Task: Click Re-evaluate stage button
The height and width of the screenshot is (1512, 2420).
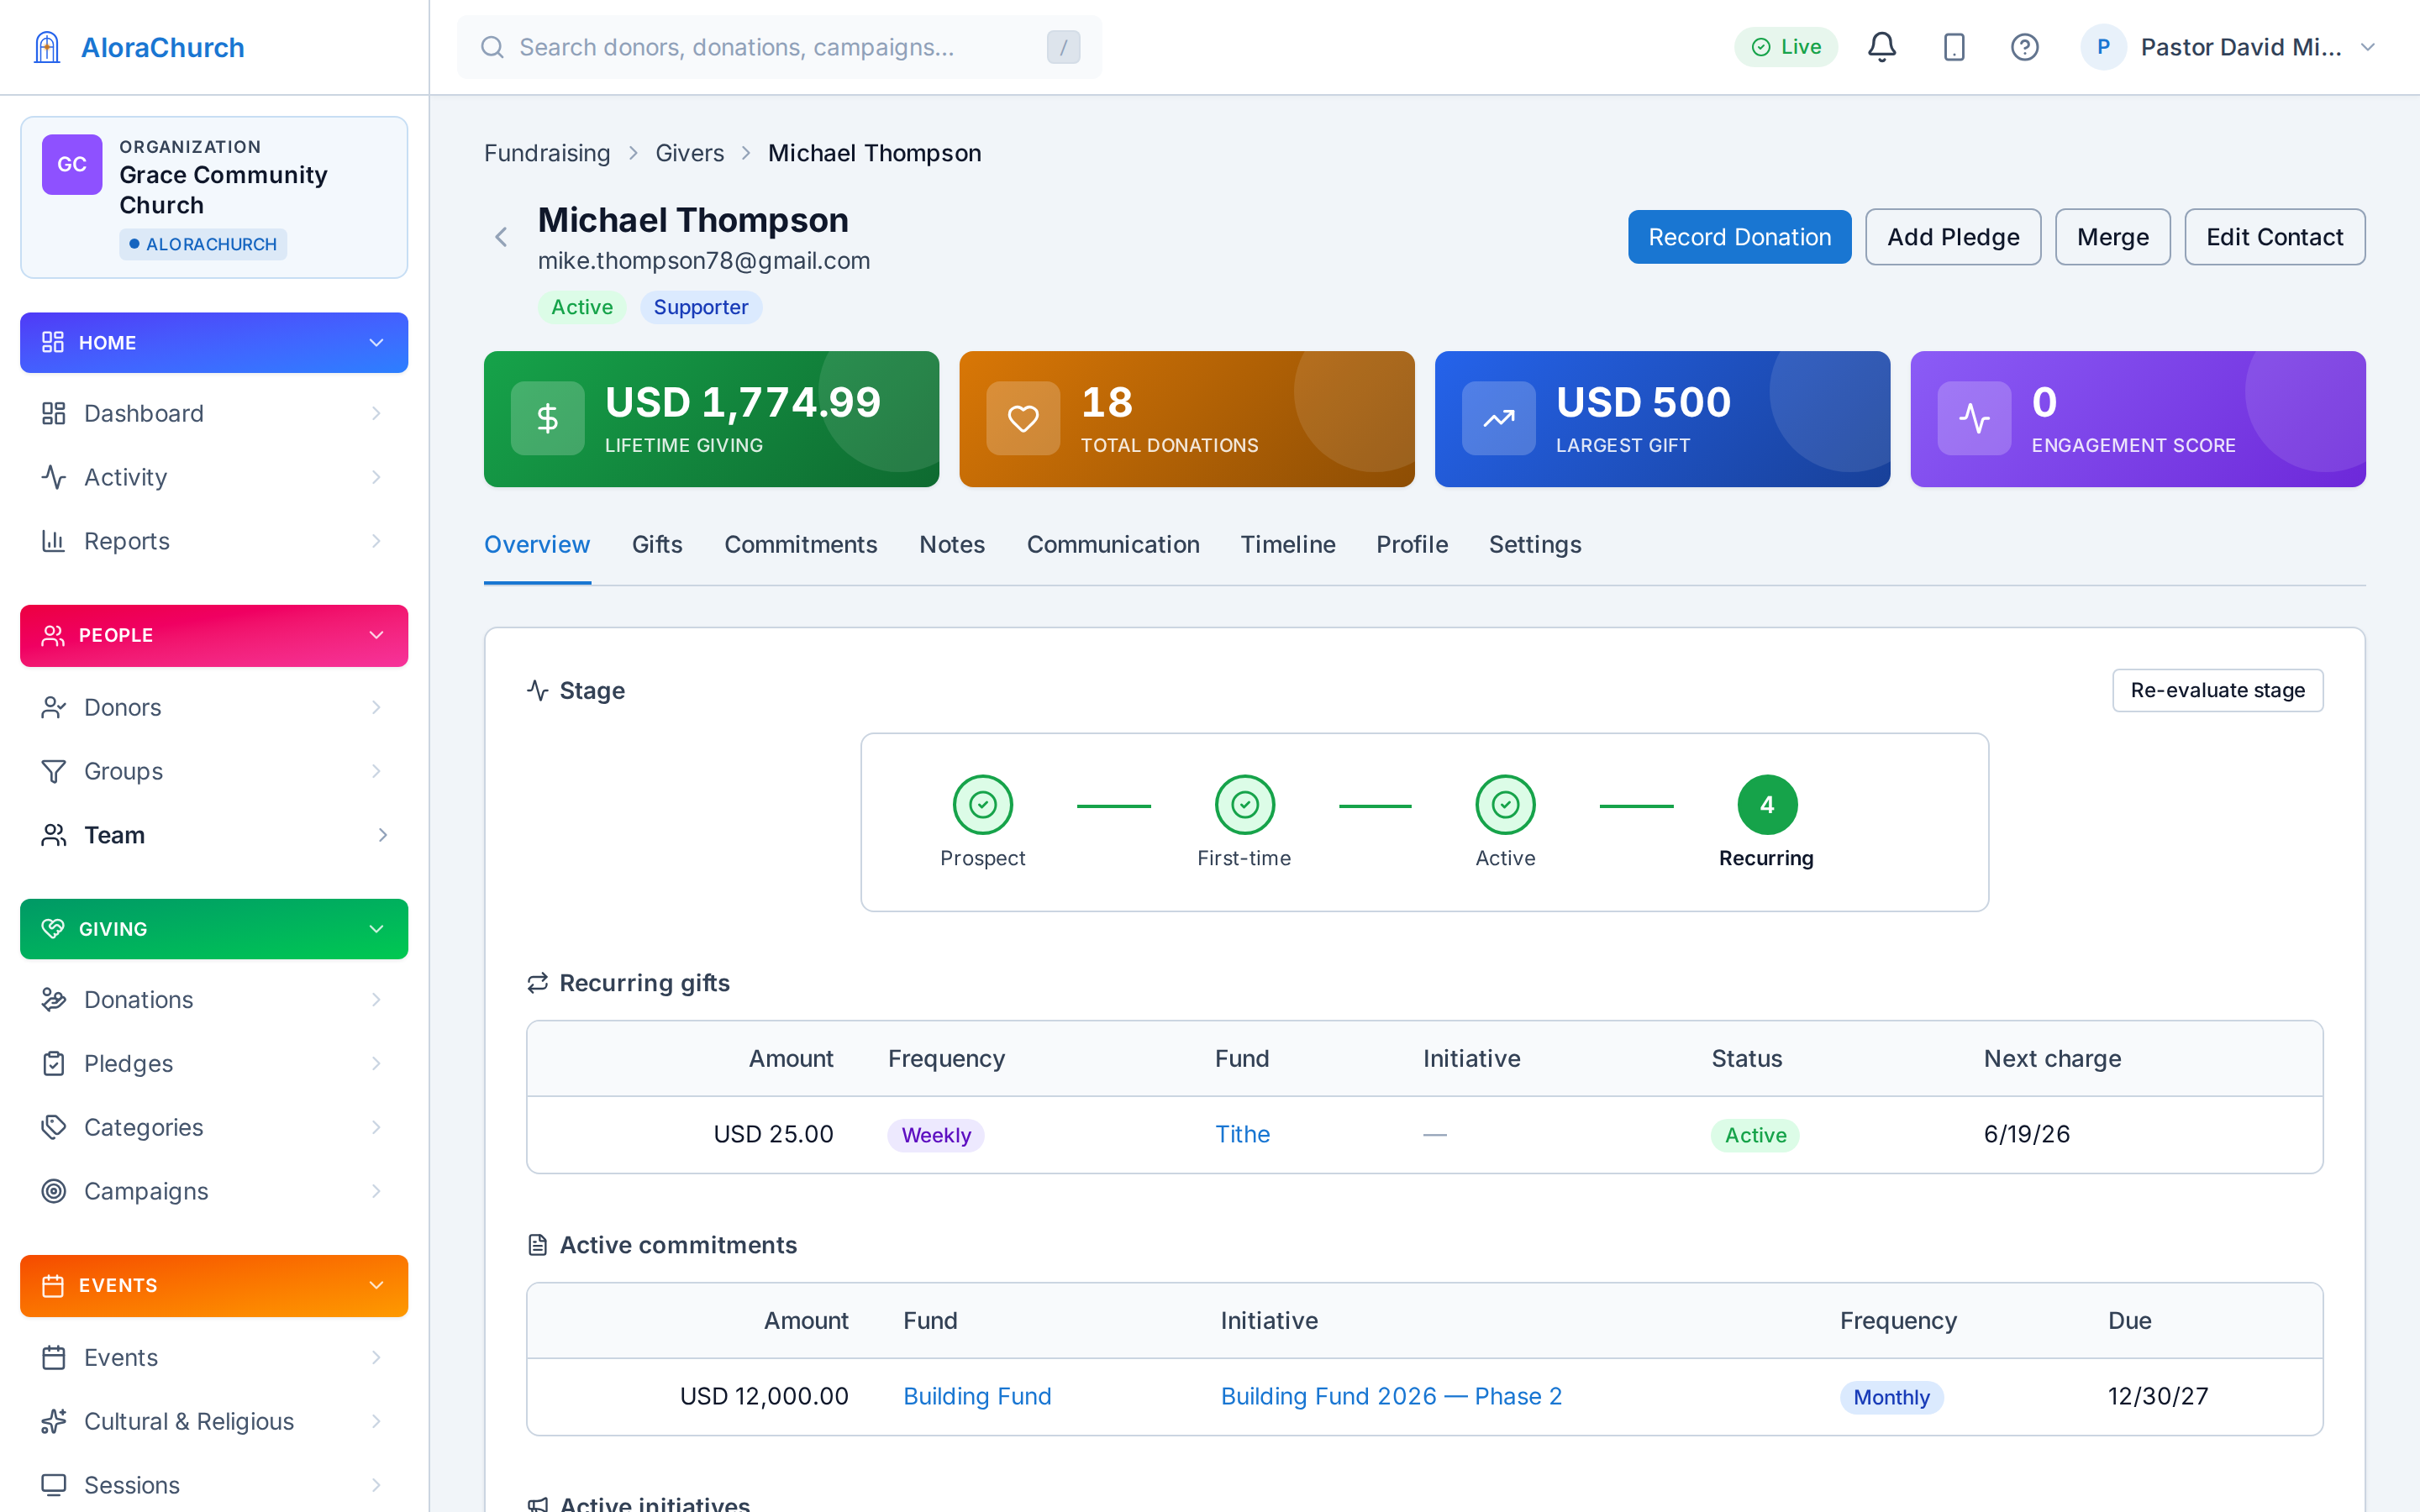Action: tap(2217, 690)
